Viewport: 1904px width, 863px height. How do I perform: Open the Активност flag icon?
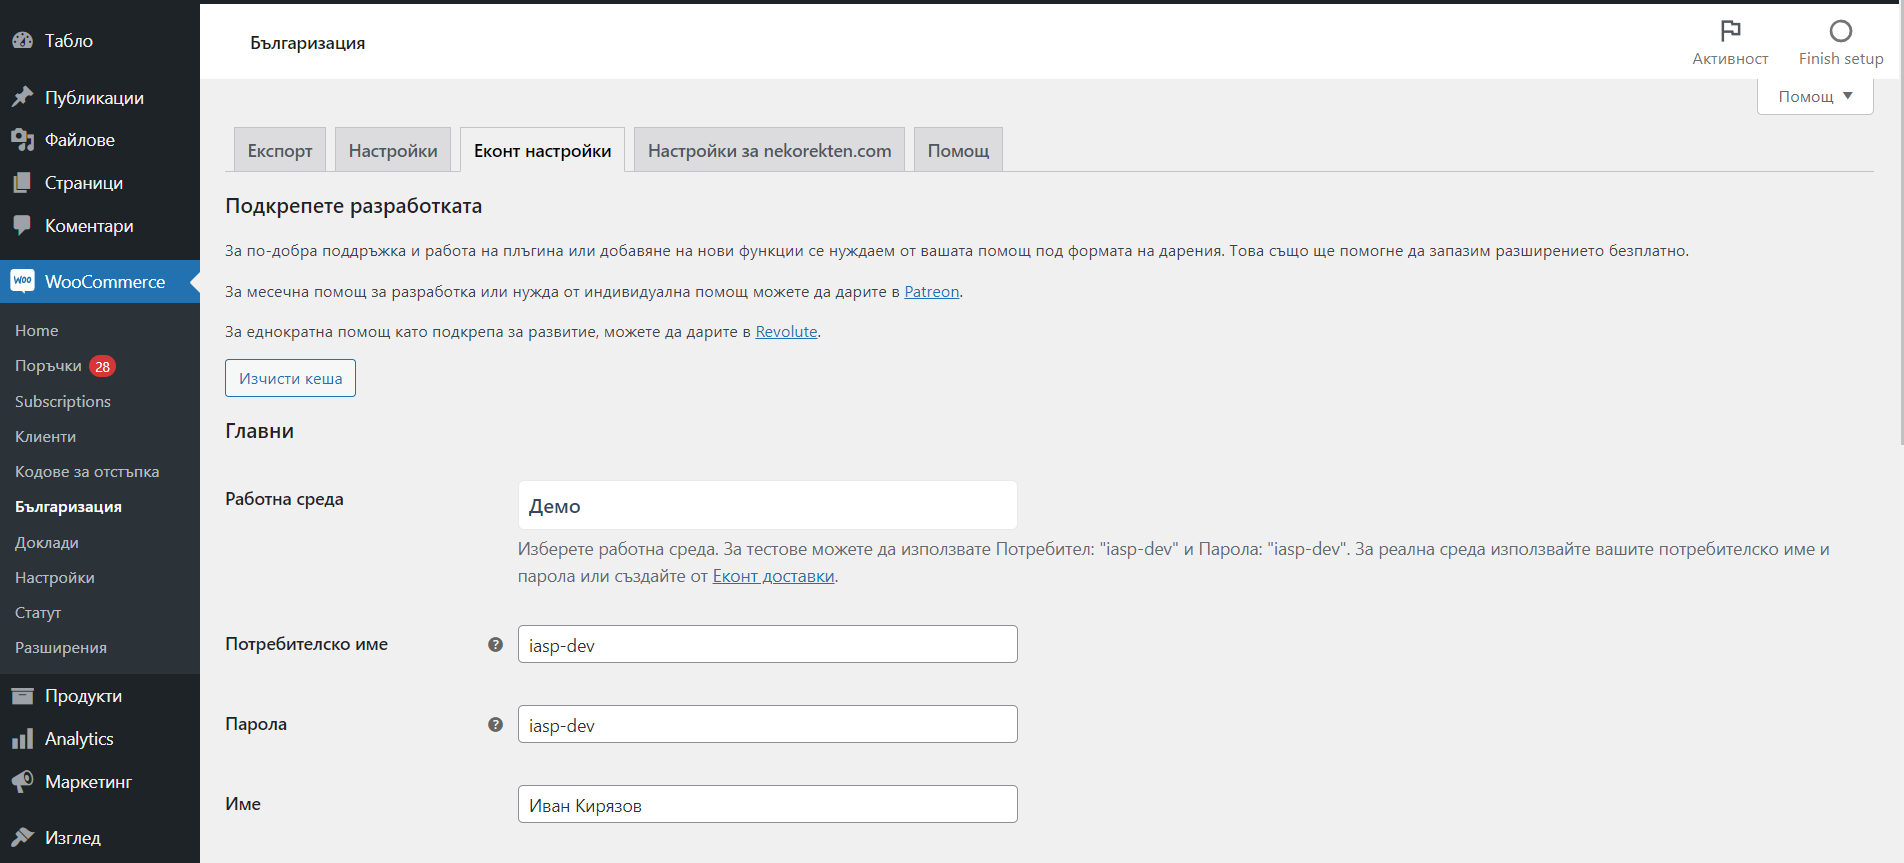coord(1730,31)
